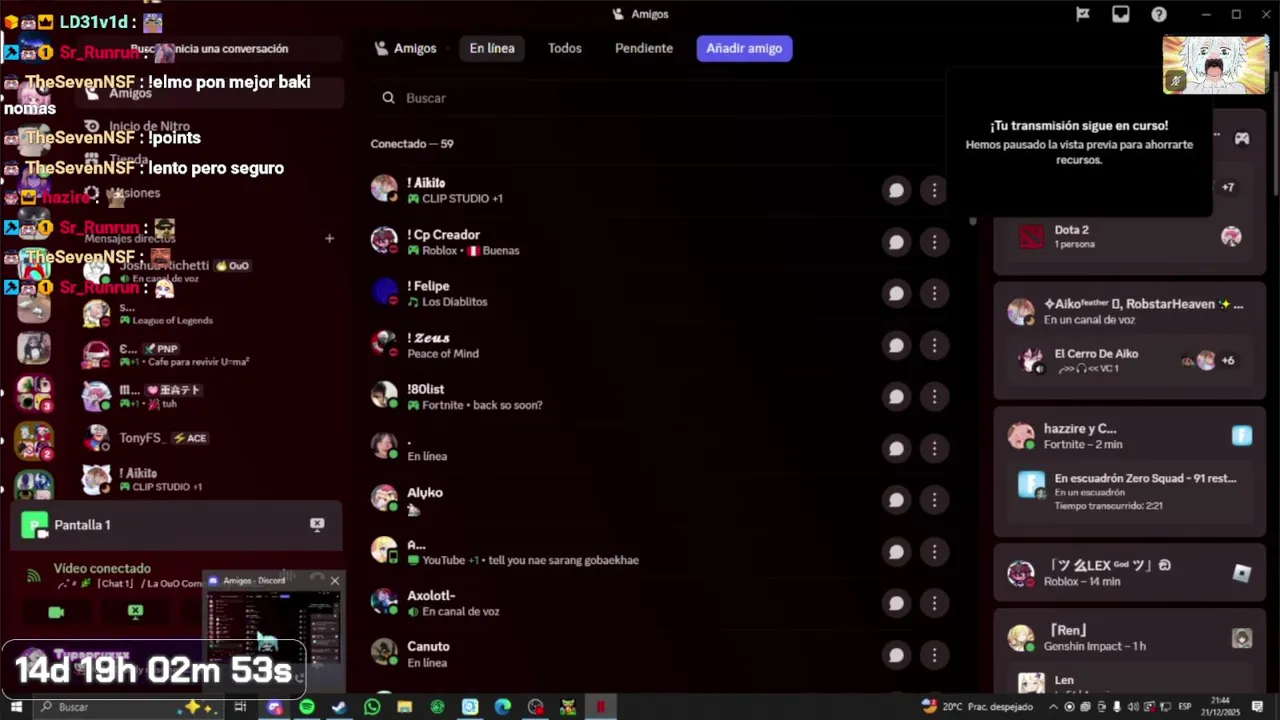Open more options for !80list
This screenshot has height=720, width=1280.
pyautogui.click(x=934, y=397)
